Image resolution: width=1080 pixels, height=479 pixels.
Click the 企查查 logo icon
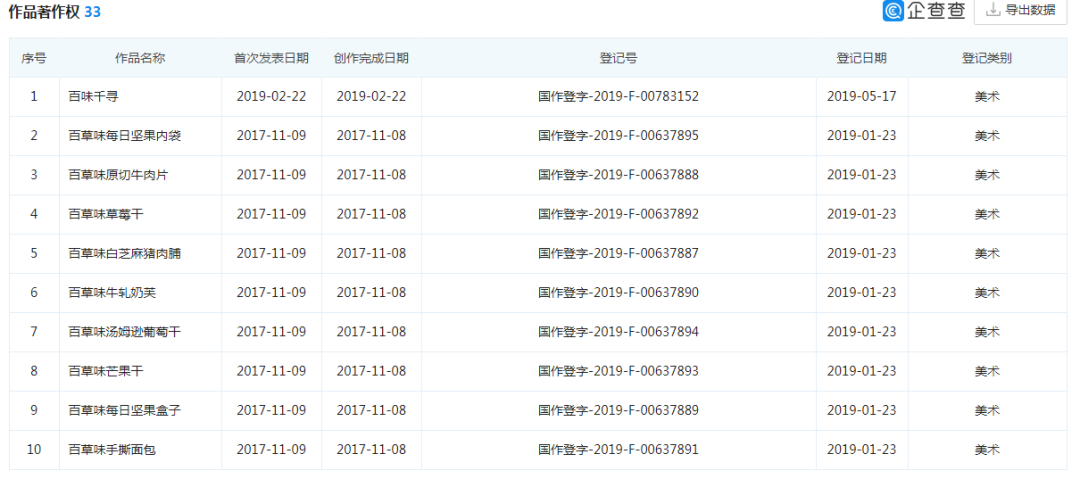[x=893, y=11]
